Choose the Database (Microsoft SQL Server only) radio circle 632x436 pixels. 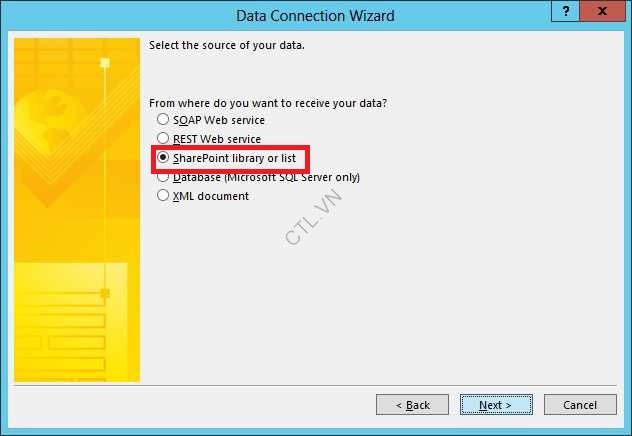click(163, 176)
